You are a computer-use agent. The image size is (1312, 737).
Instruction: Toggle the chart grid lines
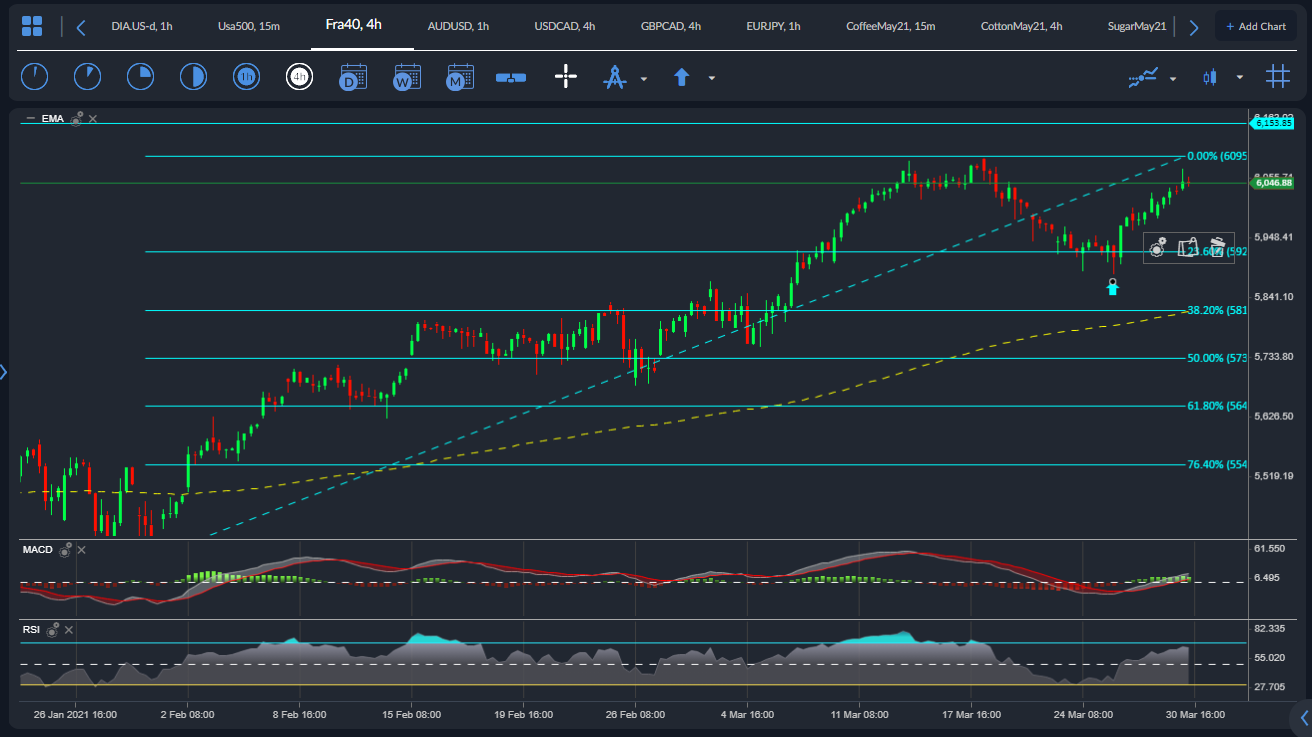pos(1277,76)
